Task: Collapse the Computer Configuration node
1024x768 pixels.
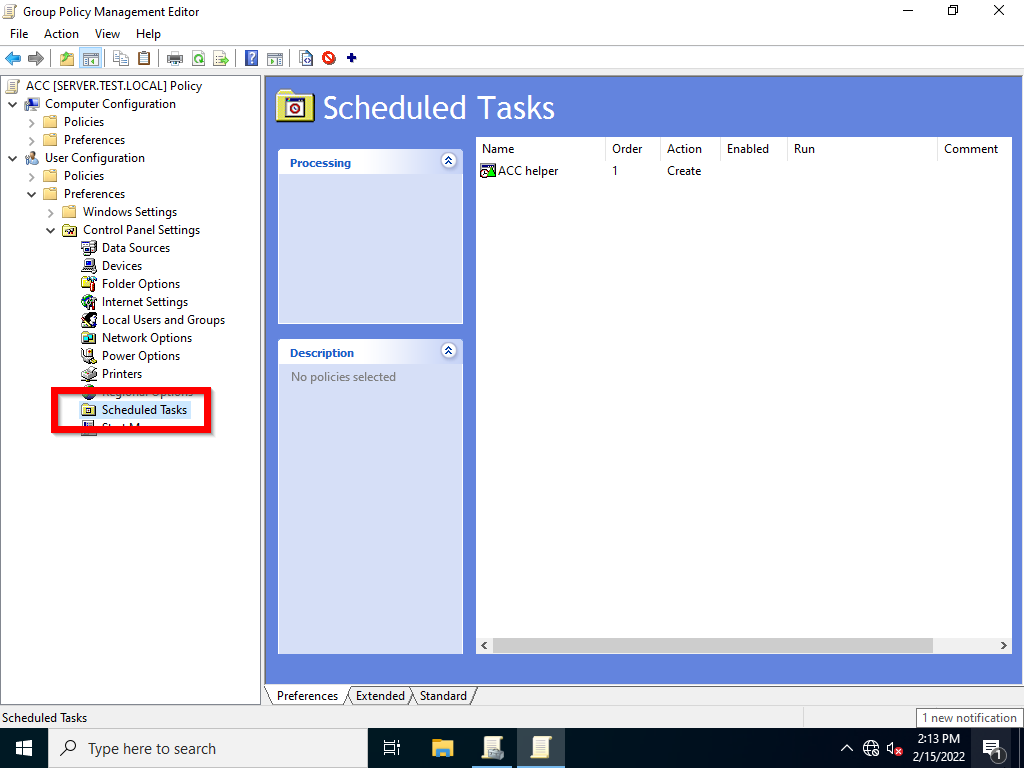Action: point(12,104)
